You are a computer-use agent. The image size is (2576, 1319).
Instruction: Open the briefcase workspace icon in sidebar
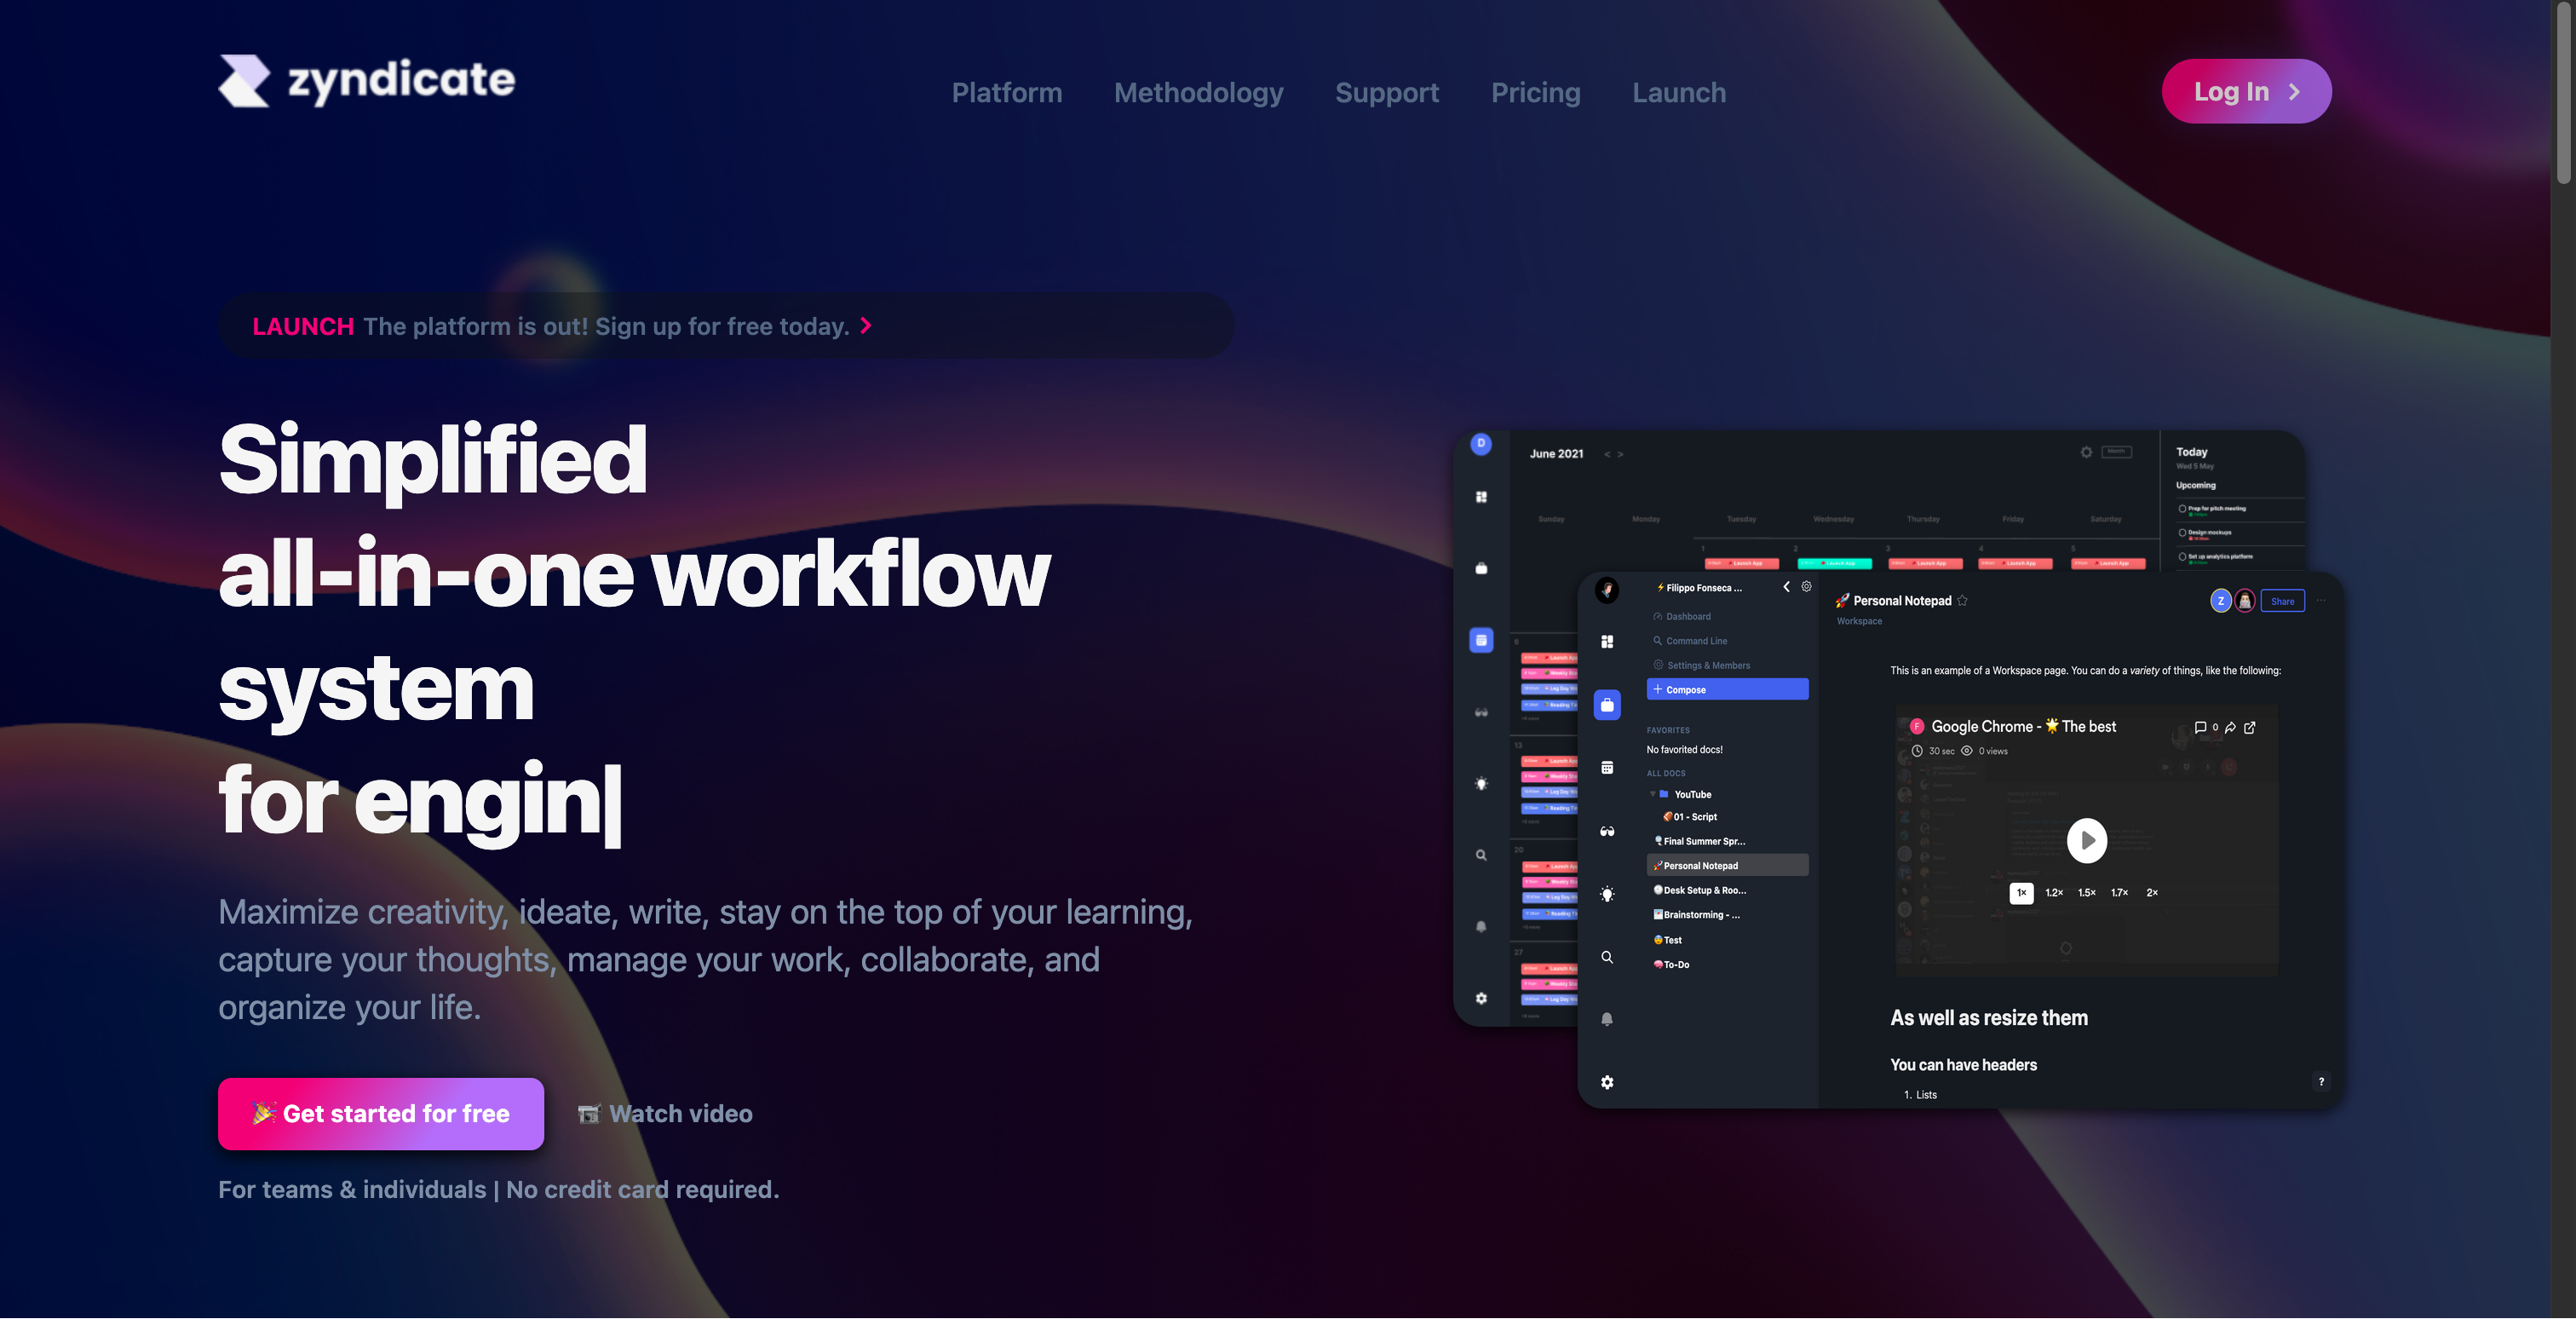tap(1606, 704)
